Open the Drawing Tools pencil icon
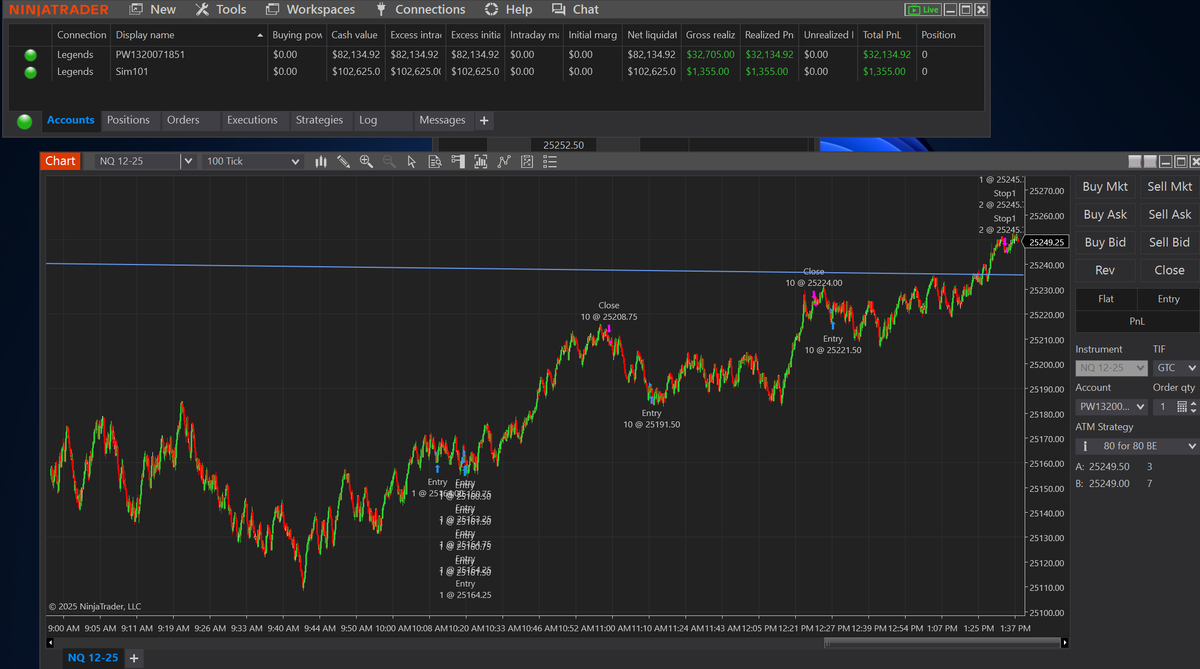This screenshot has width=1200, height=669. click(343, 161)
